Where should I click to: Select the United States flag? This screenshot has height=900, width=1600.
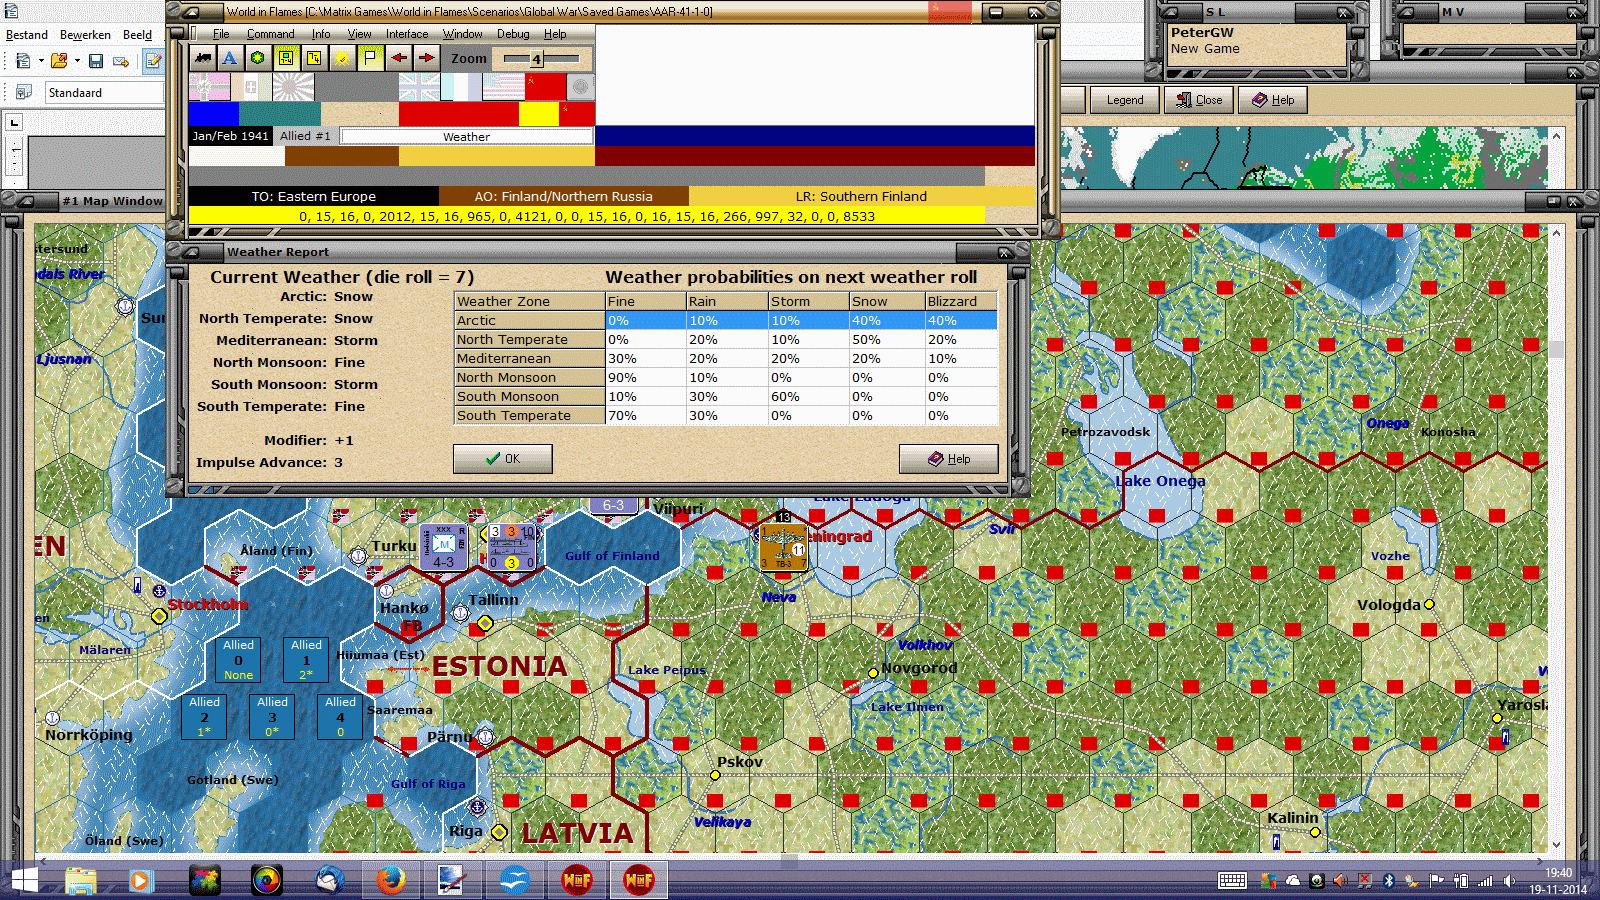coord(503,87)
